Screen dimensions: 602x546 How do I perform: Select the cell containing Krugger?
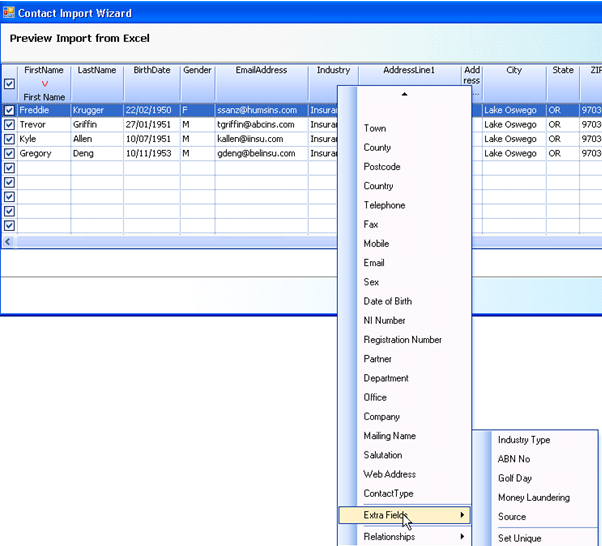(97, 110)
